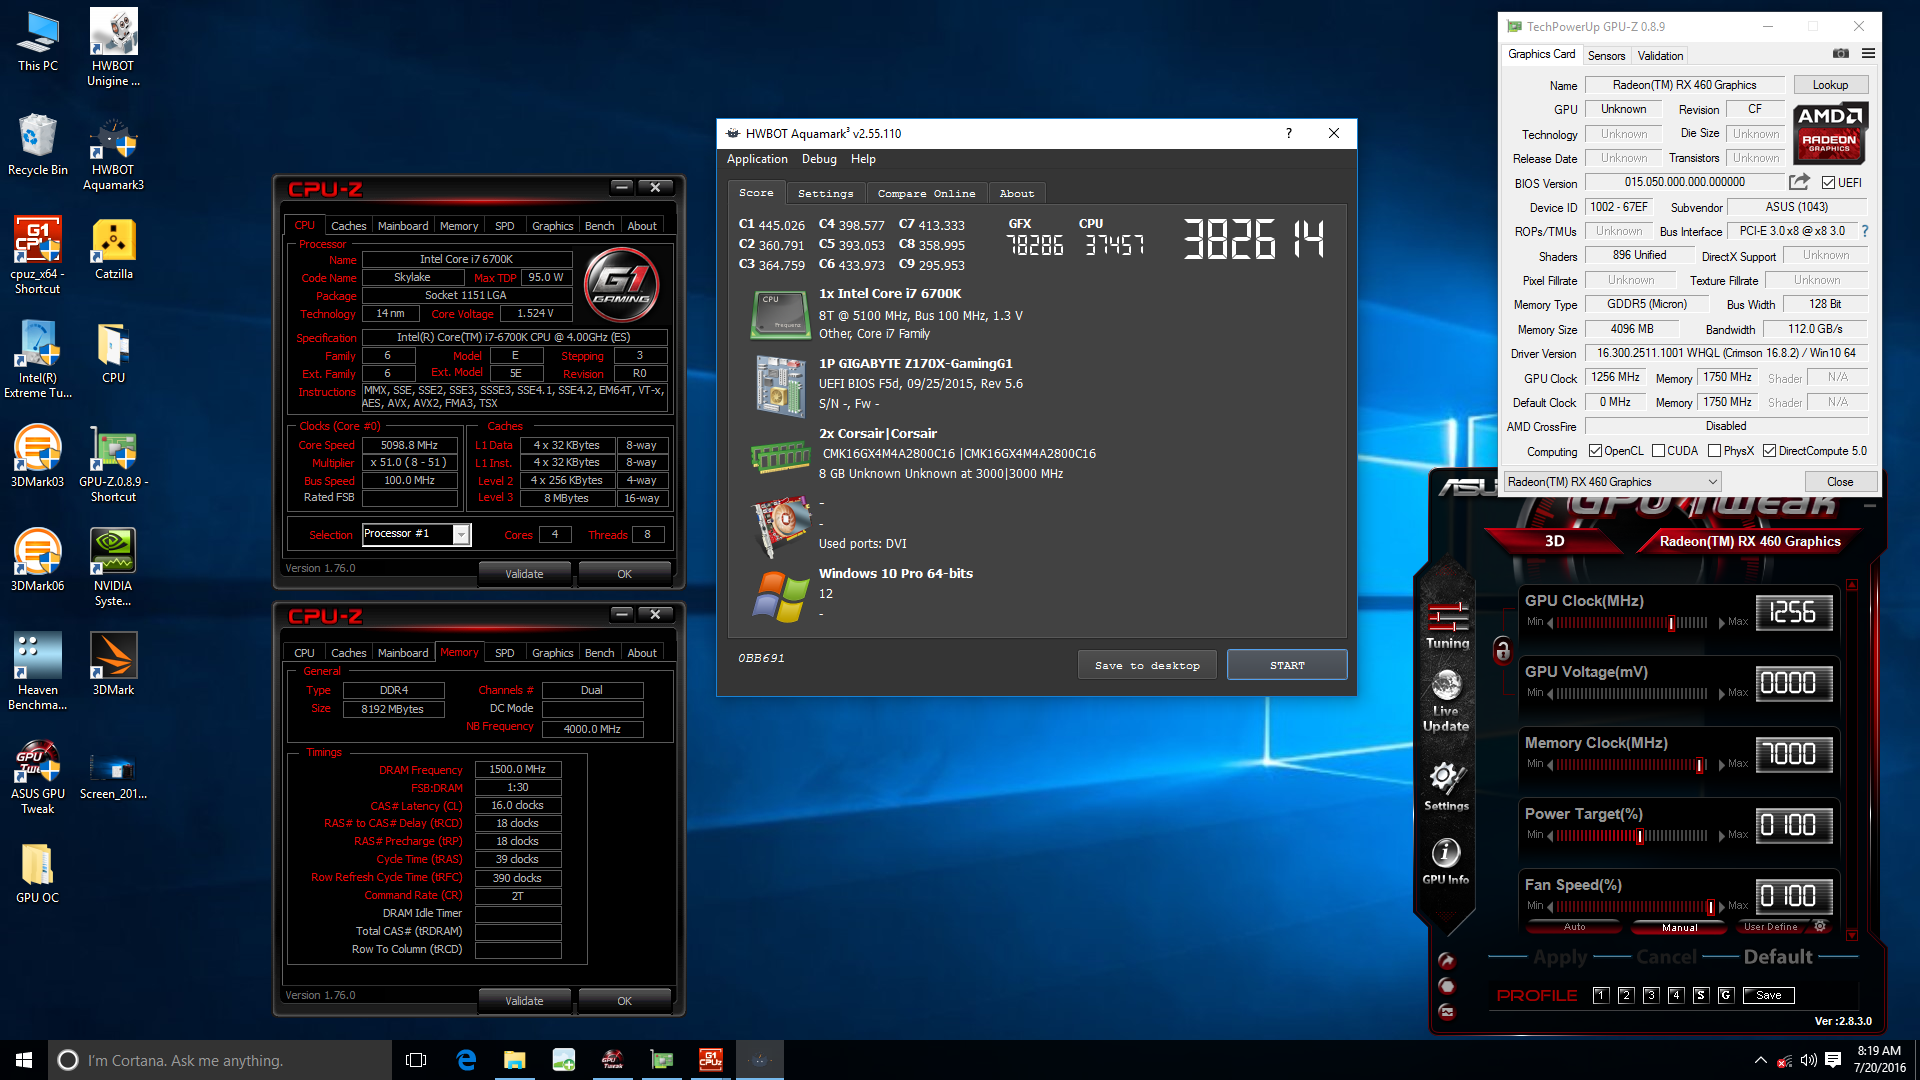Click Validate in upper CPU-Z window

point(524,574)
